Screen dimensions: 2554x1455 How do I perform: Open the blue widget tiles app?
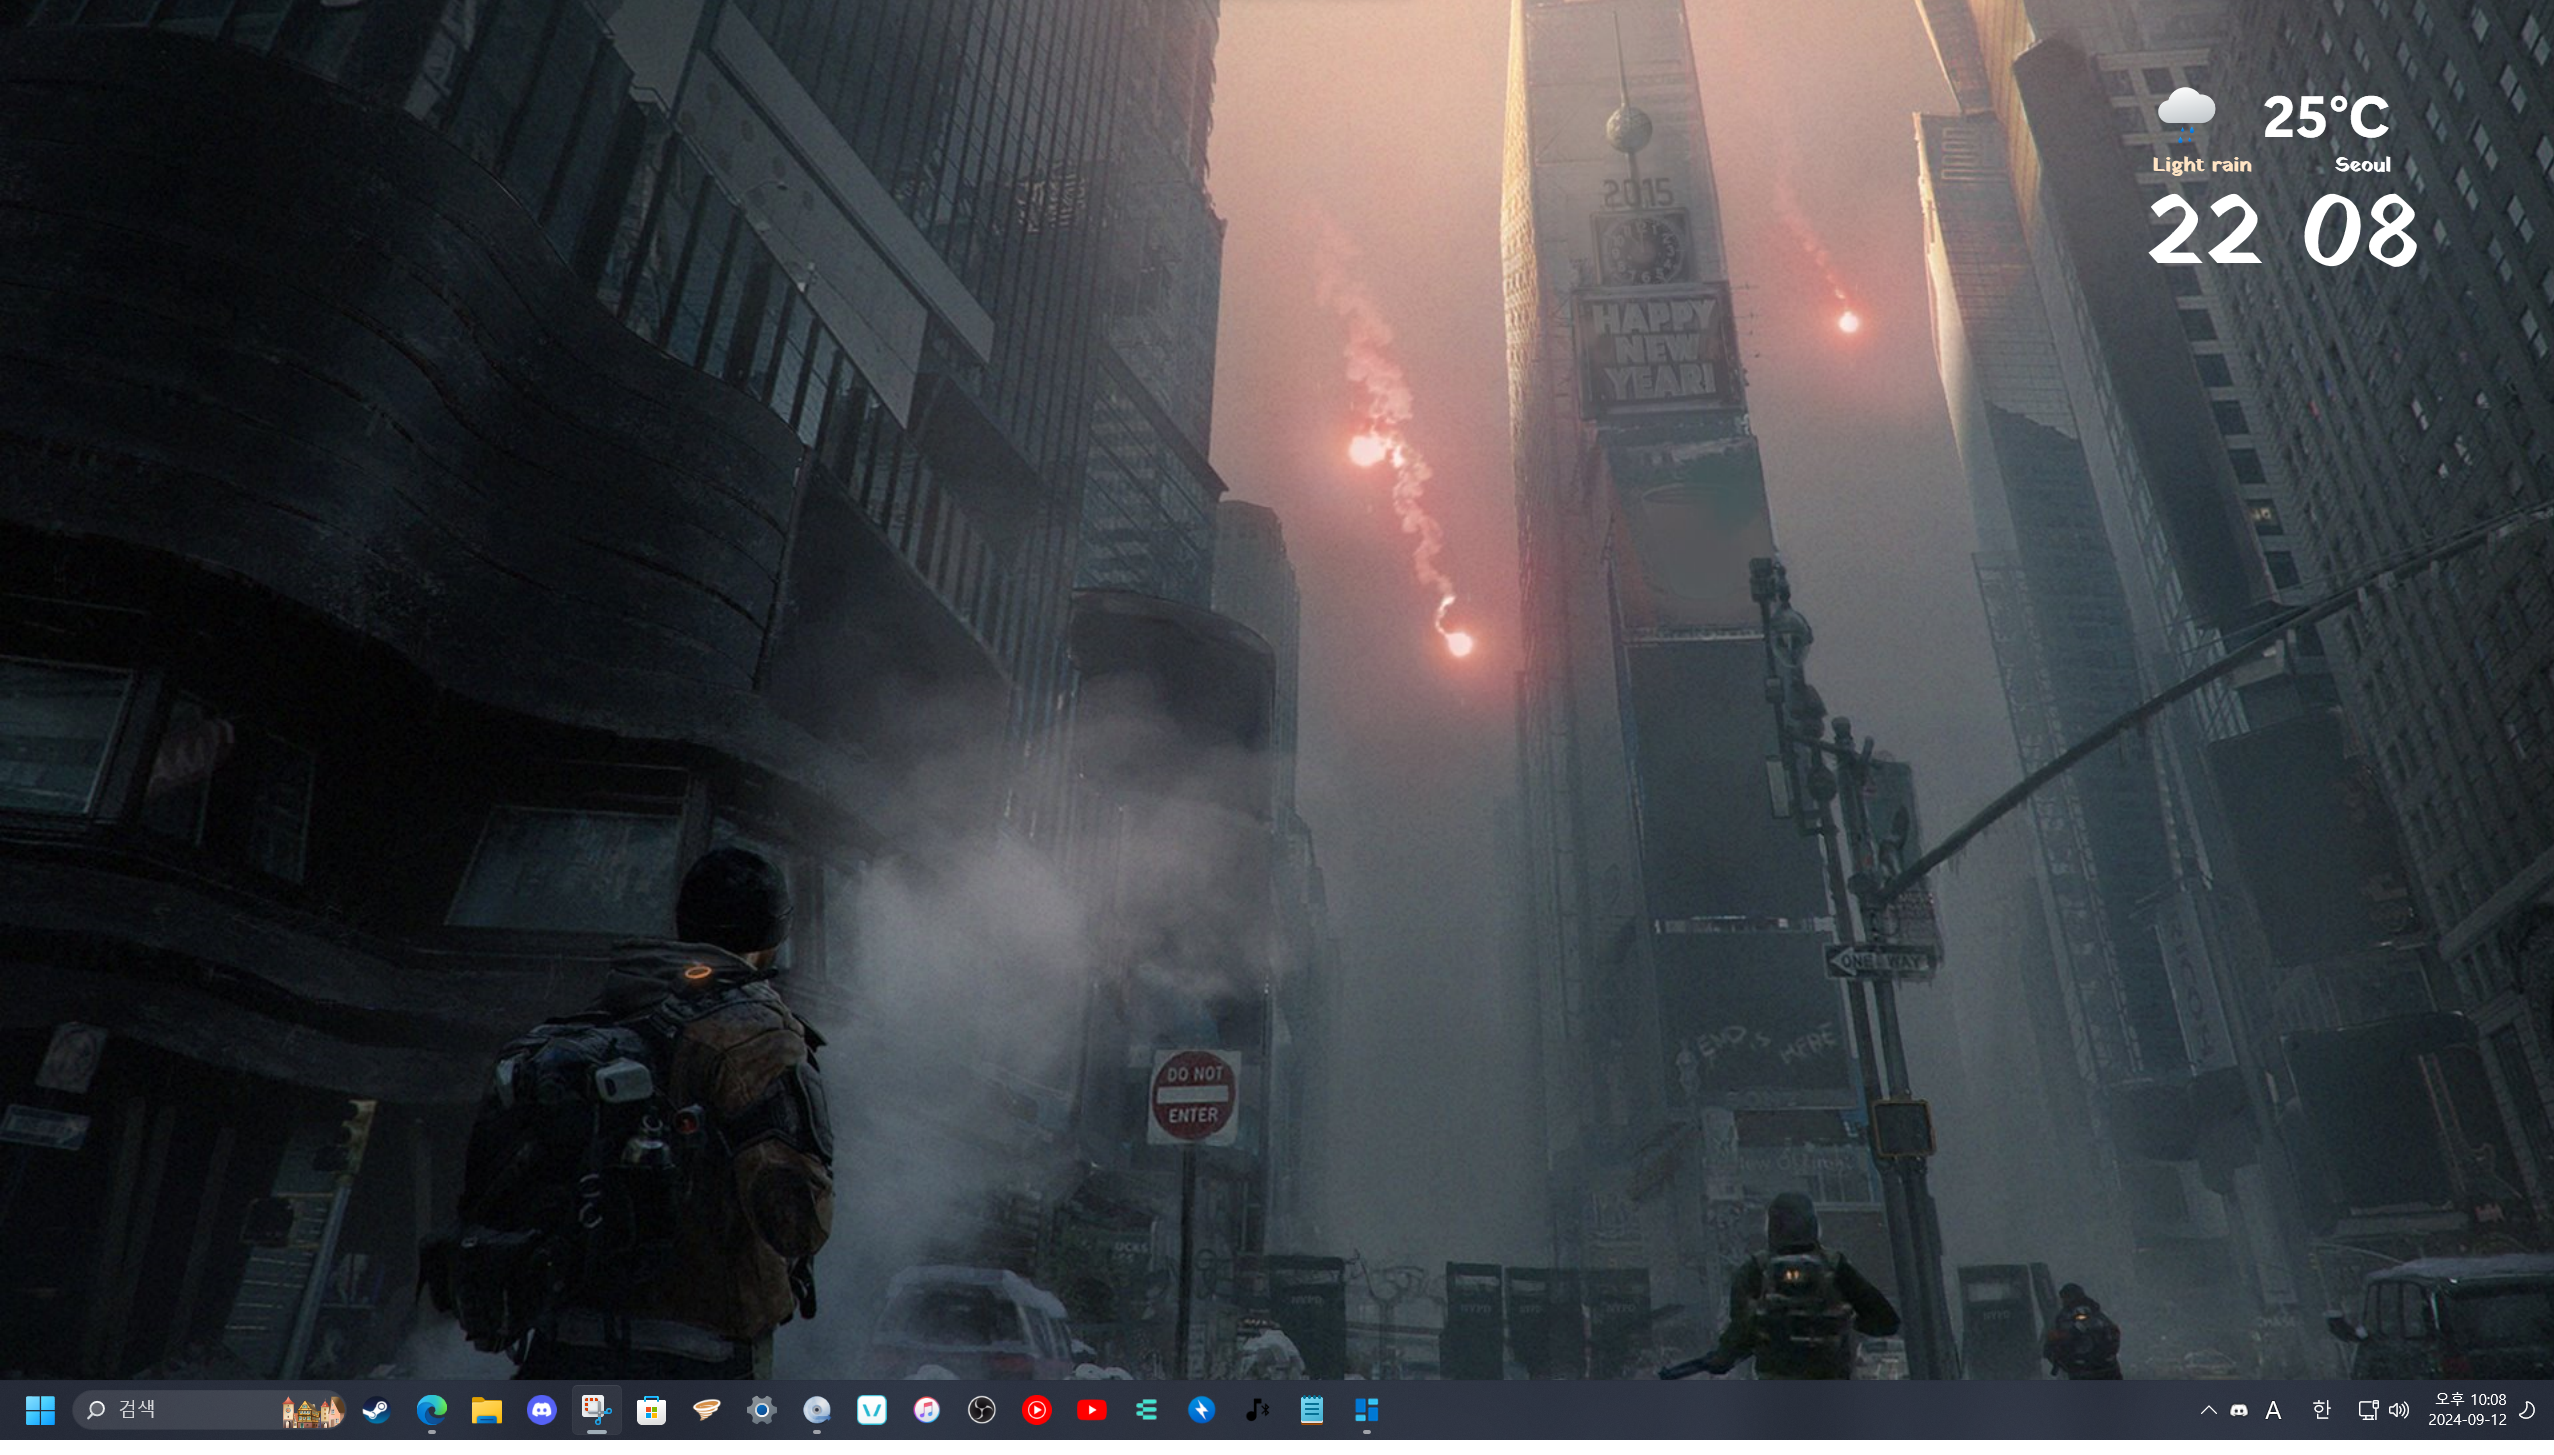(1367, 1410)
